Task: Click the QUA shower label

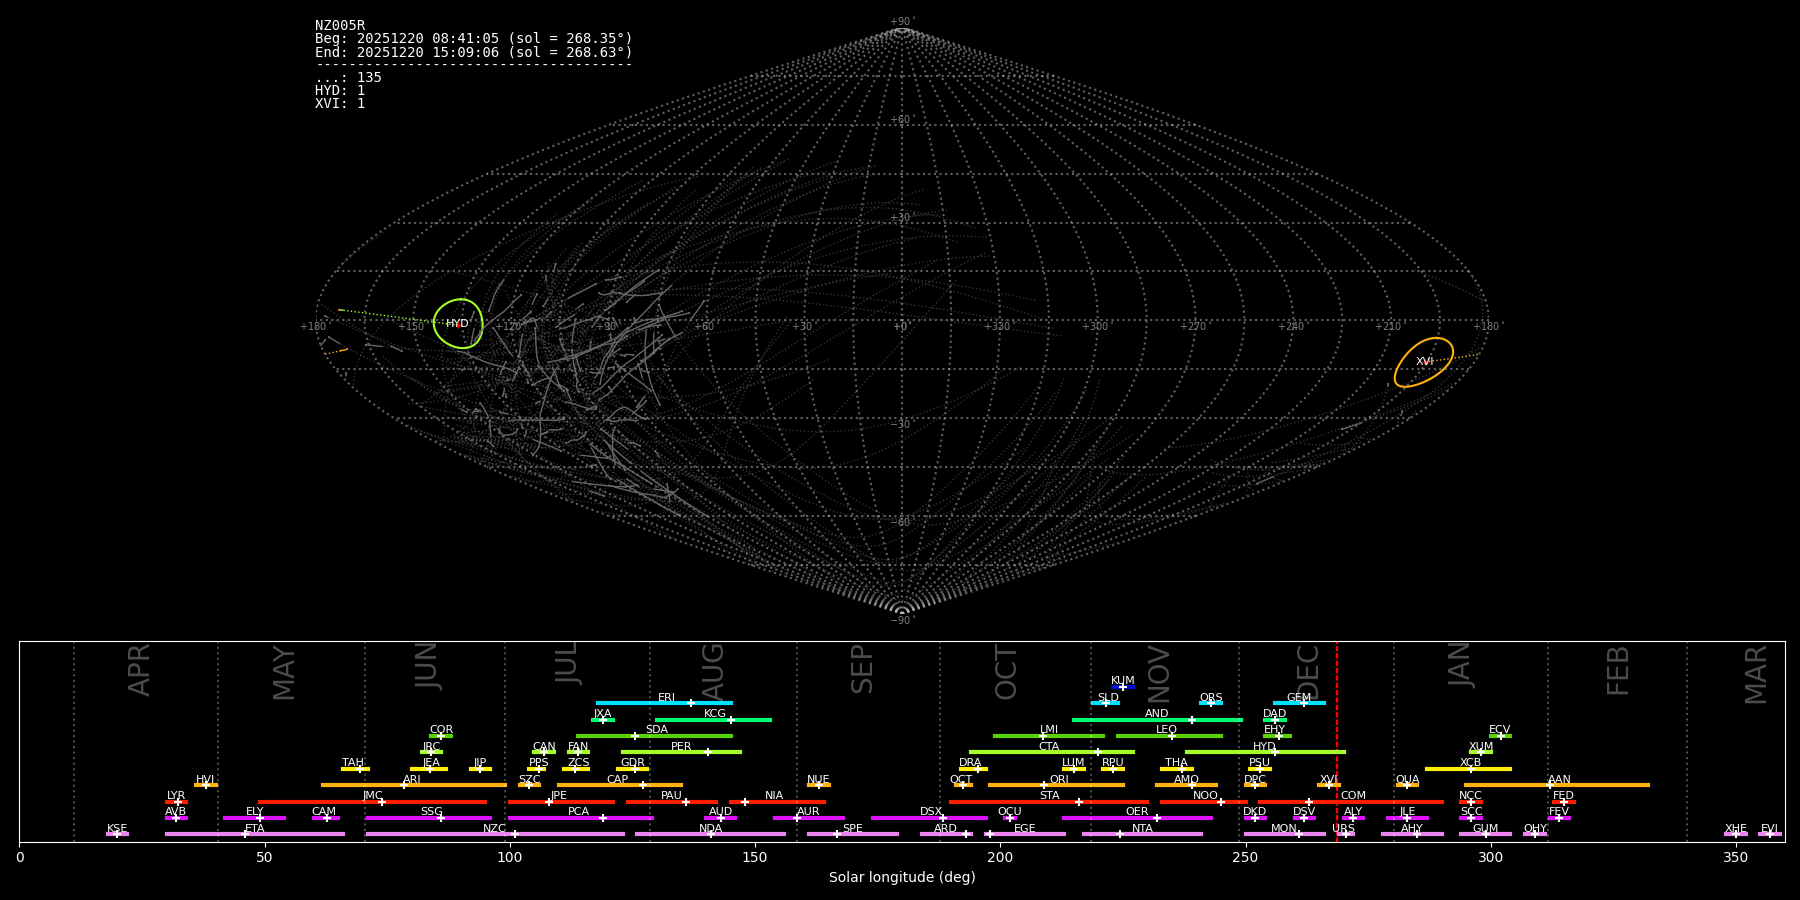Action: click(x=1407, y=780)
